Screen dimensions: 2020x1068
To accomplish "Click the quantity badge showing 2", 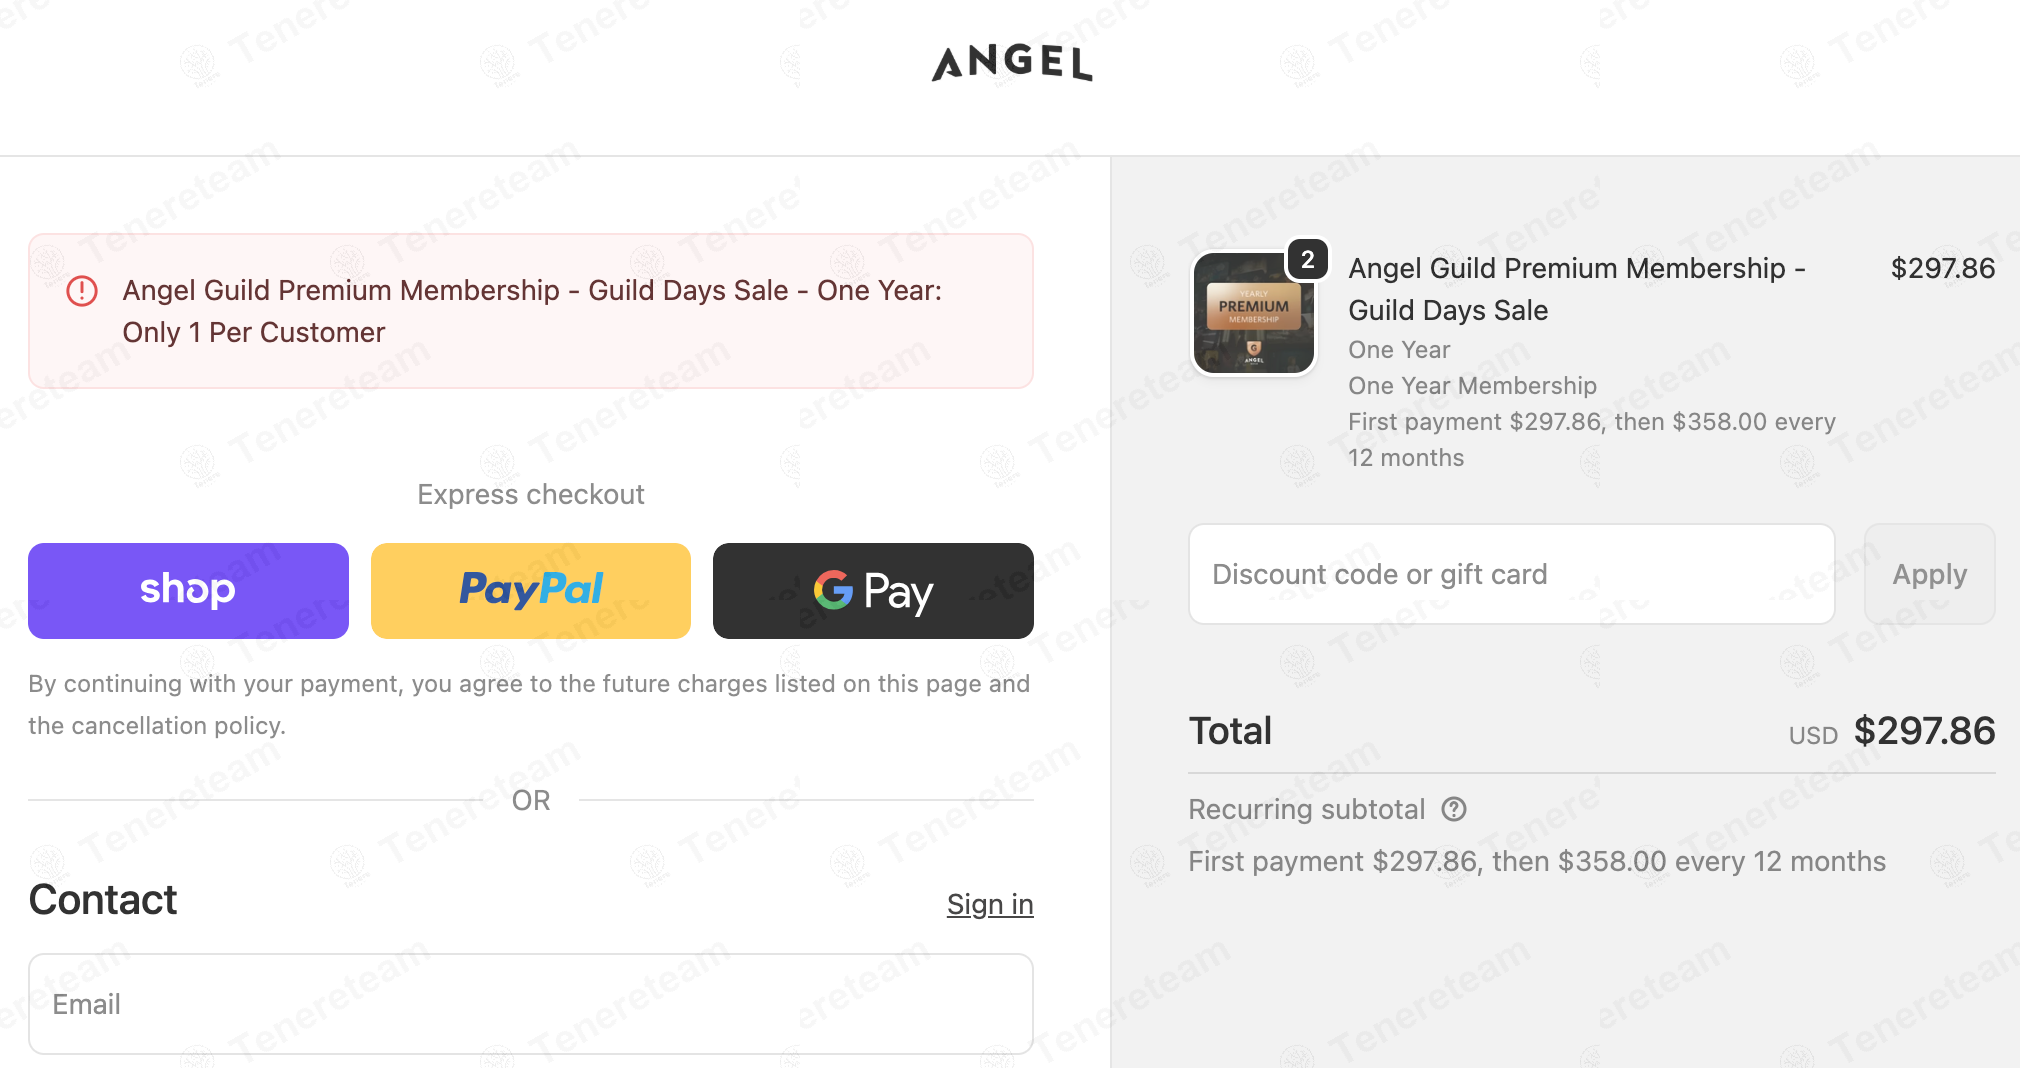I will pos(1307,260).
